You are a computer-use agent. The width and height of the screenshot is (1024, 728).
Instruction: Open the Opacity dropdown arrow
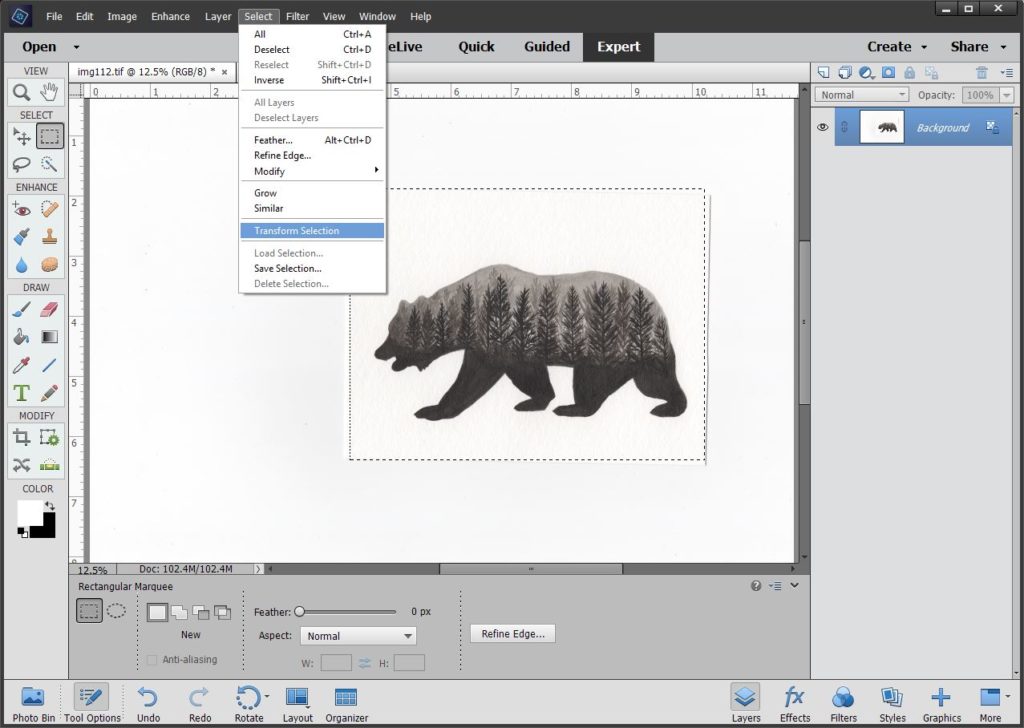point(1006,95)
